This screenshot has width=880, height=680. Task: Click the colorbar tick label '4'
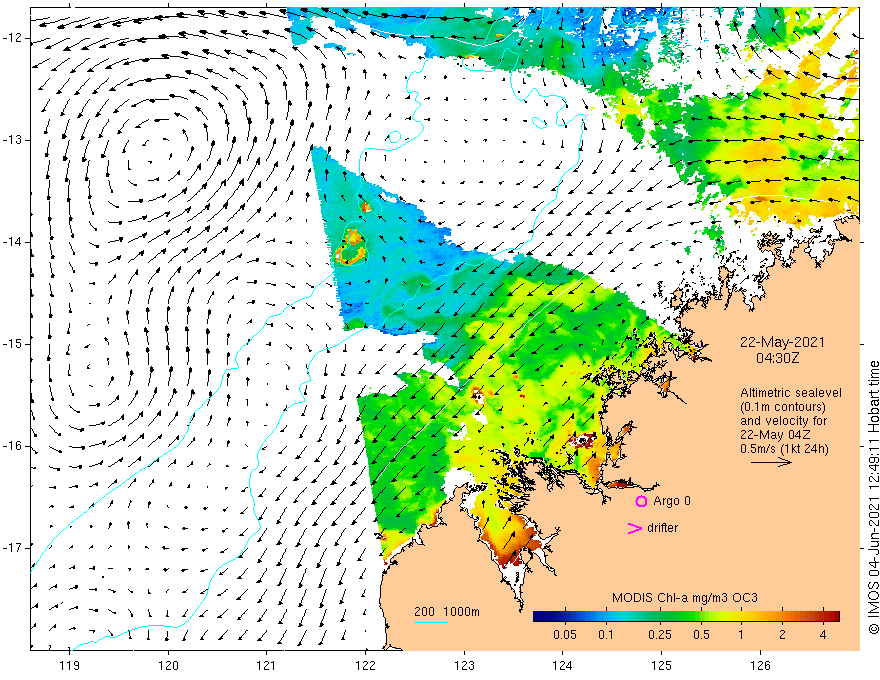tap(823, 635)
